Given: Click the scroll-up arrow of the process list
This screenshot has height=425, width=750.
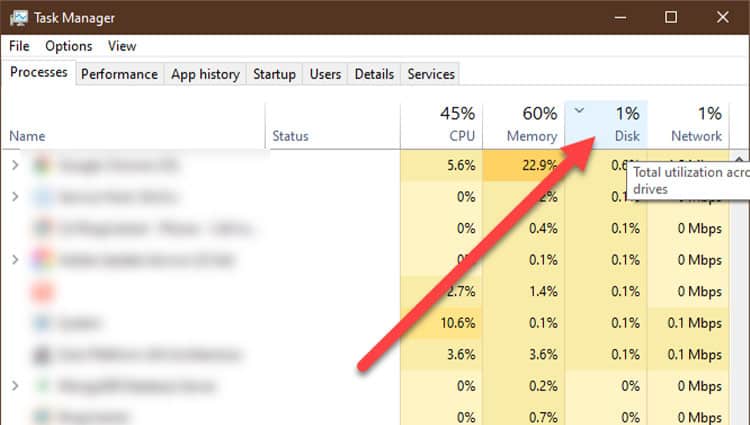Looking at the screenshot, I should pyautogui.click(x=739, y=158).
